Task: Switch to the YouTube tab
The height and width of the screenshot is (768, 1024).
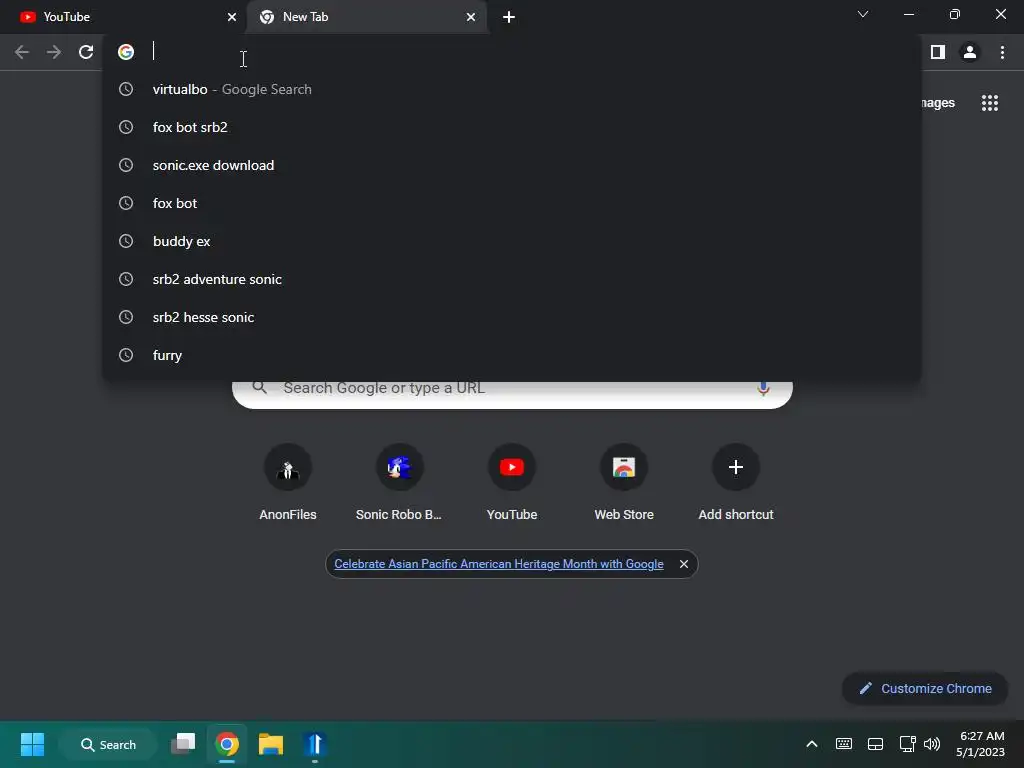Action: click(x=123, y=17)
